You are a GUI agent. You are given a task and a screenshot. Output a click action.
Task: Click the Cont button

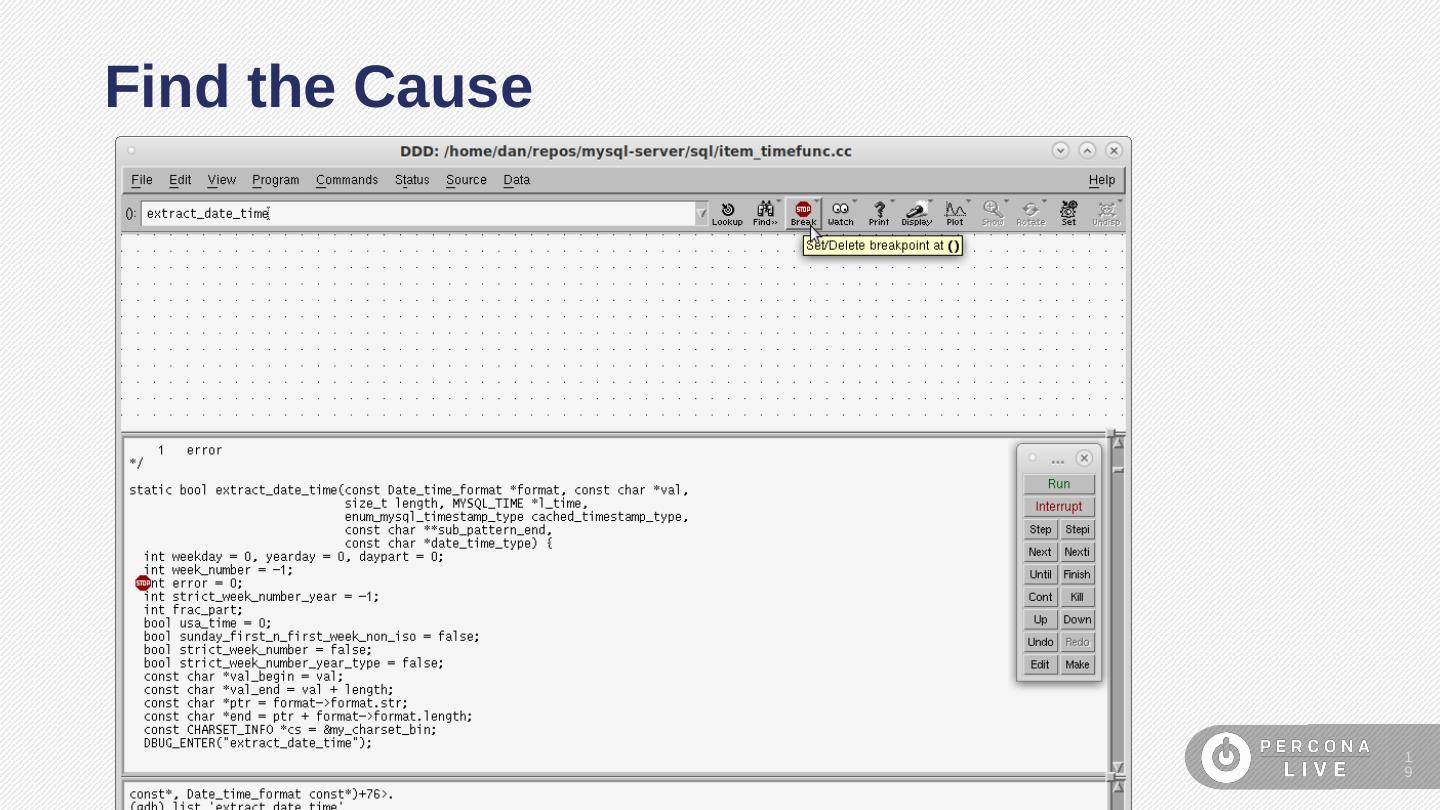pyautogui.click(x=1040, y=597)
